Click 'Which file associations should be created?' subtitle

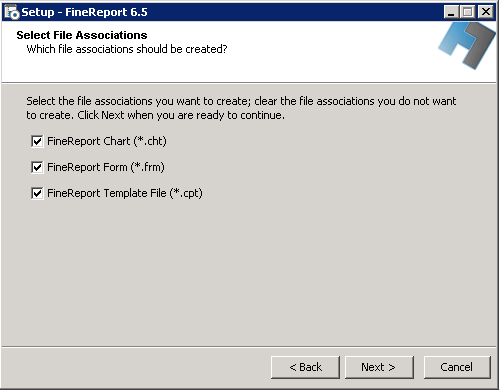point(127,49)
